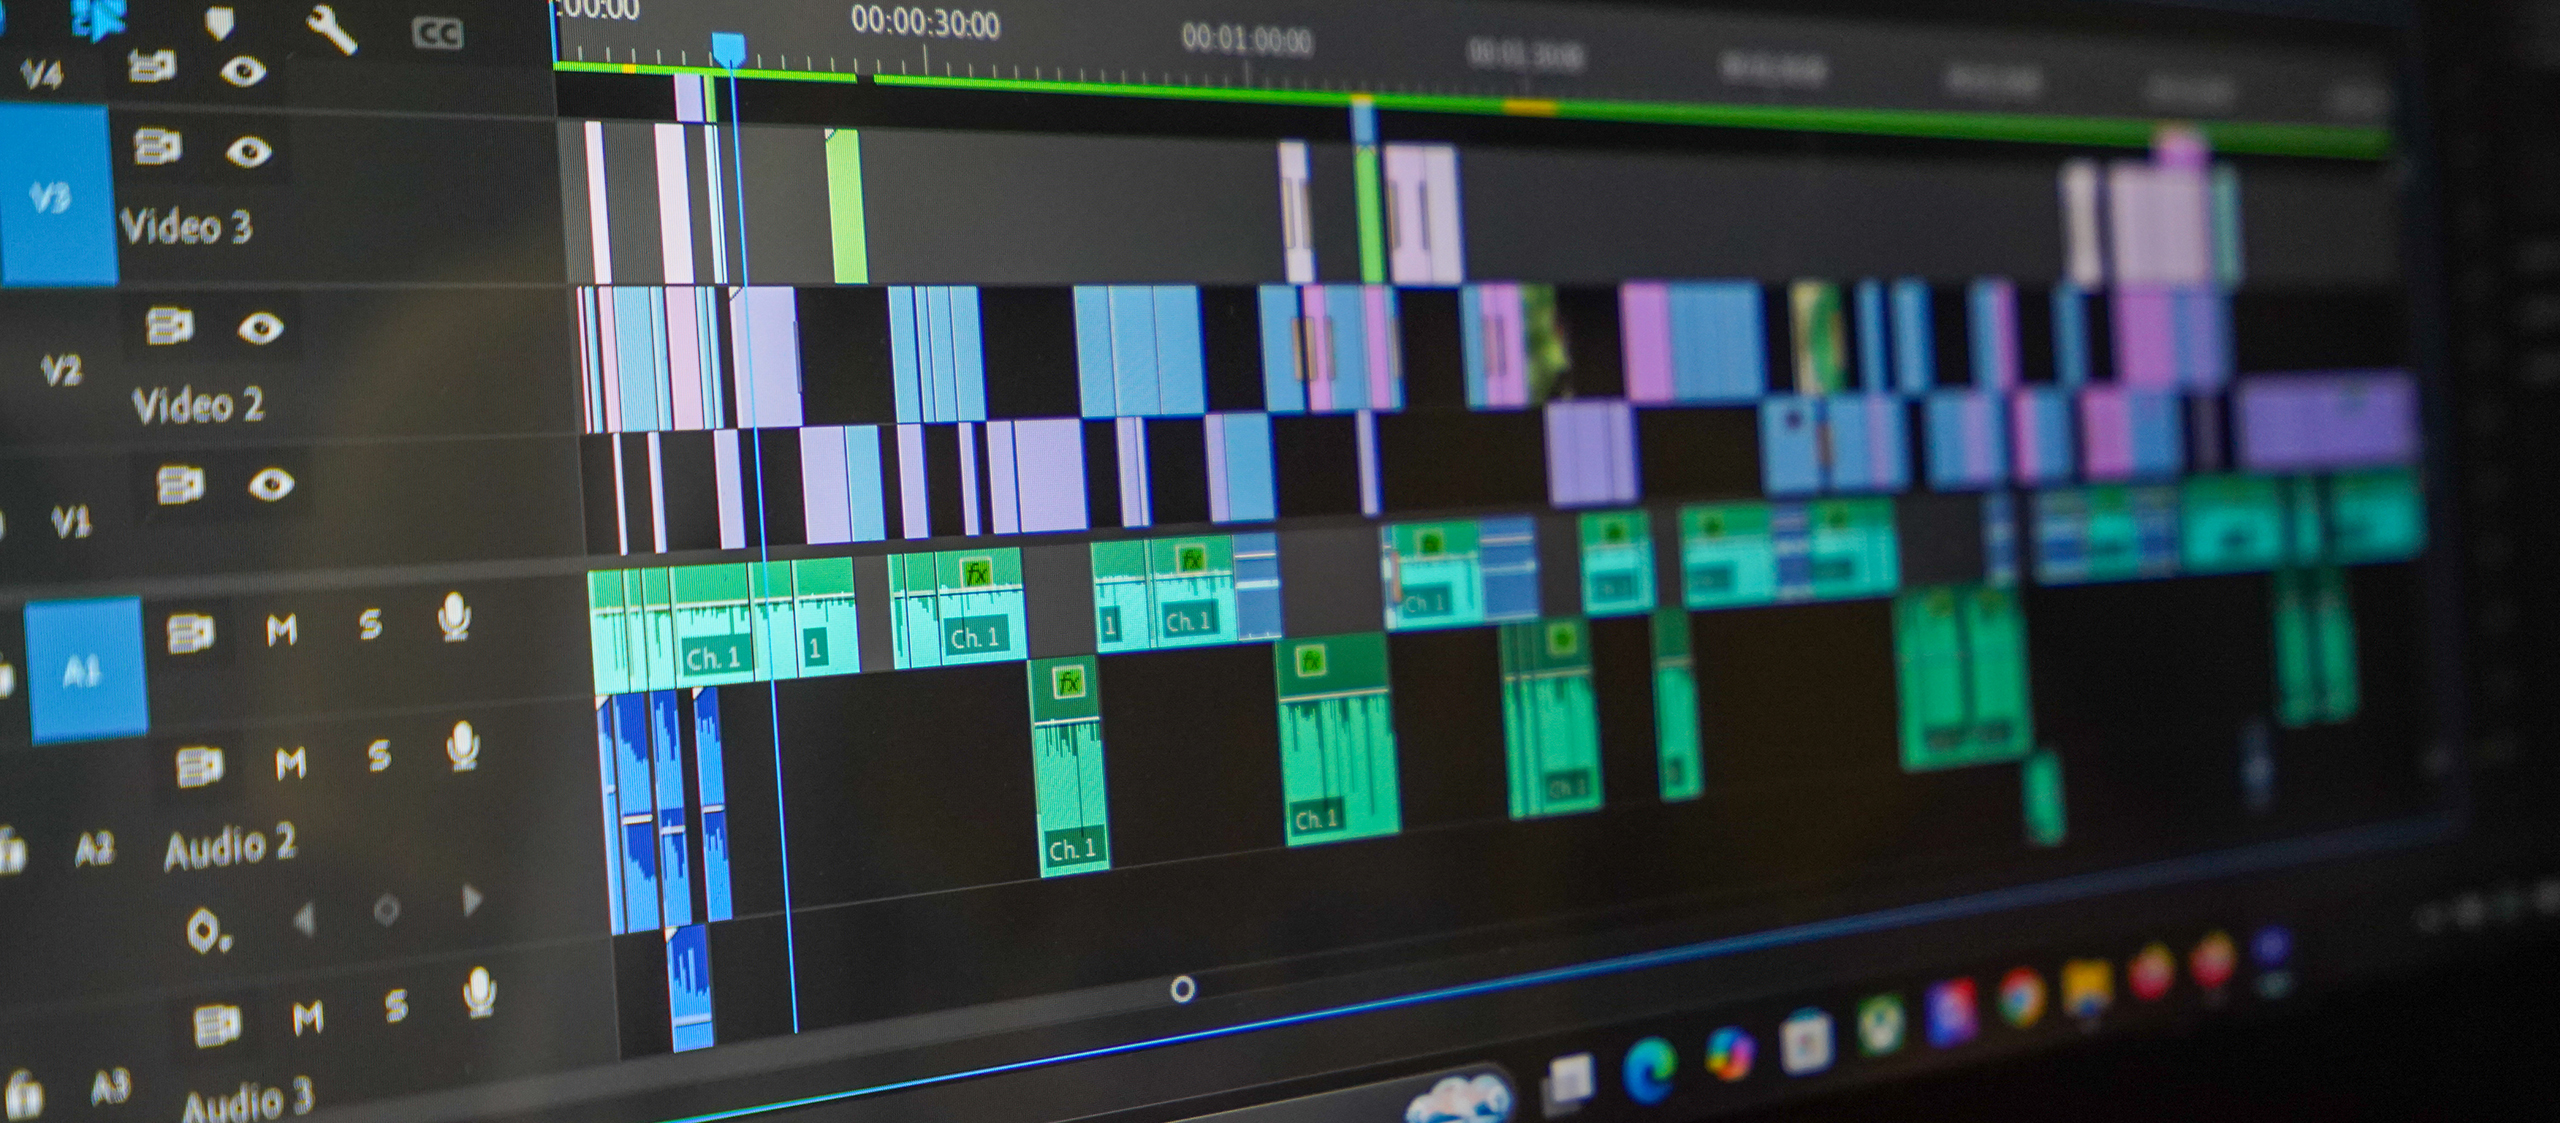Select the 'Video 2' track name
Image resolution: width=2560 pixels, height=1123 pixels.
pos(198,405)
